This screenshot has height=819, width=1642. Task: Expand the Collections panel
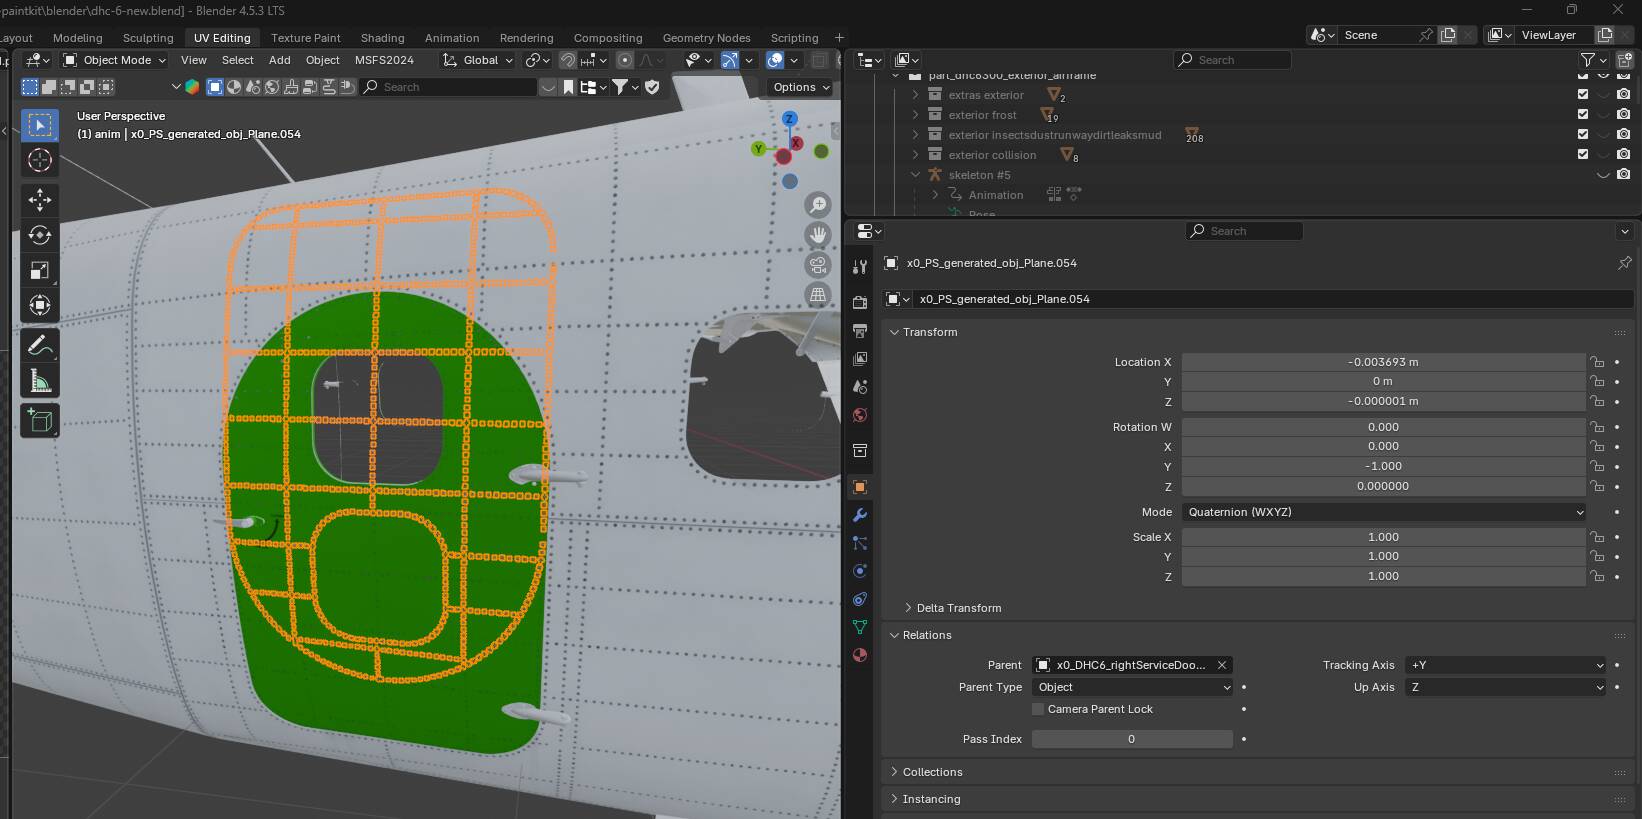[x=932, y=772]
